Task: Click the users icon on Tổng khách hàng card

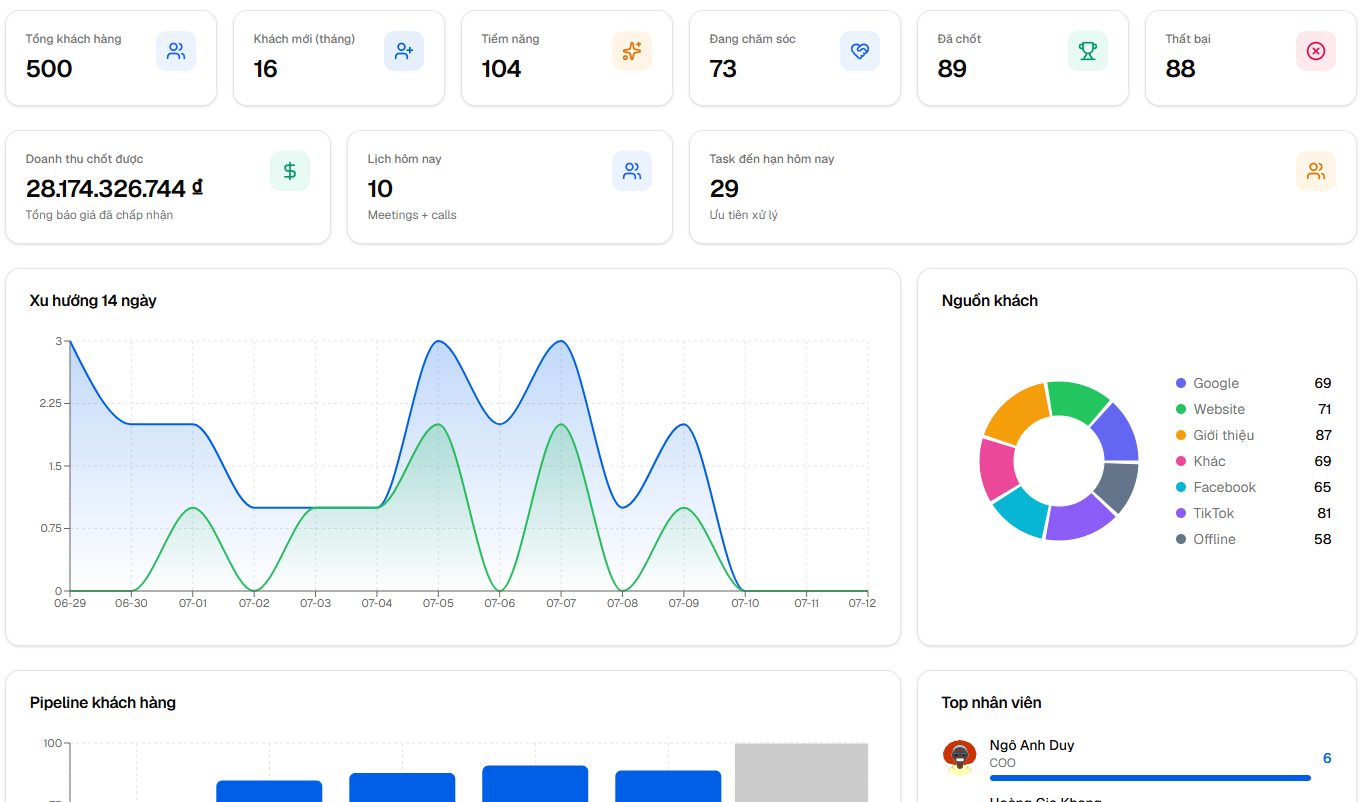Action: coord(176,51)
